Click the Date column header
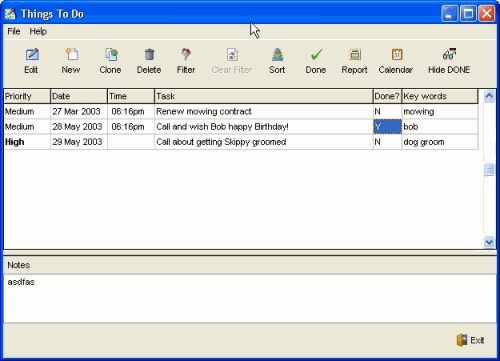 click(x=79, y=96)
